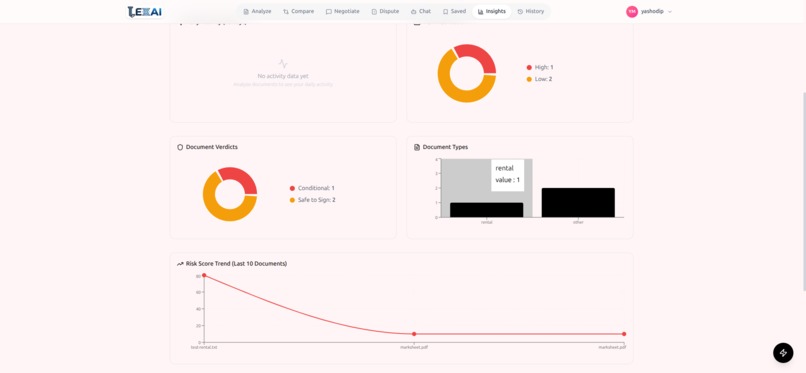Click the rental bar in Document Types chart

(x=486, y=210)
